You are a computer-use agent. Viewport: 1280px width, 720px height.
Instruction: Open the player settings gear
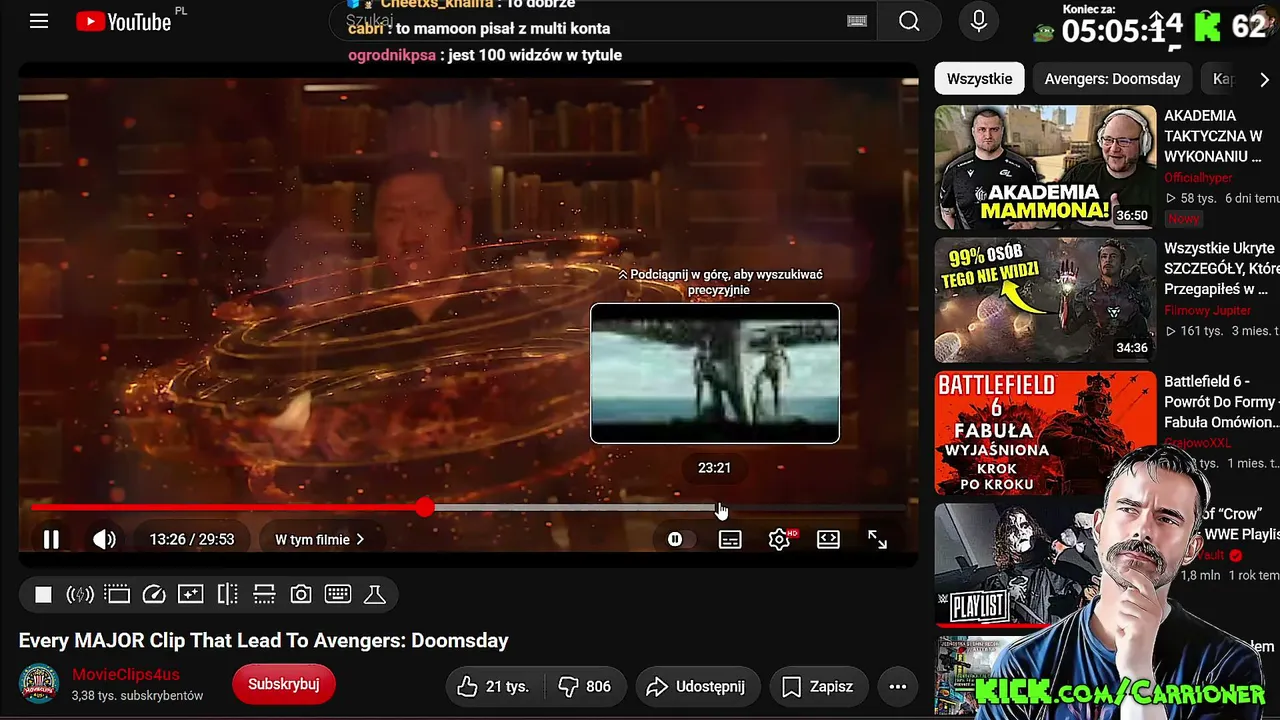779,540
